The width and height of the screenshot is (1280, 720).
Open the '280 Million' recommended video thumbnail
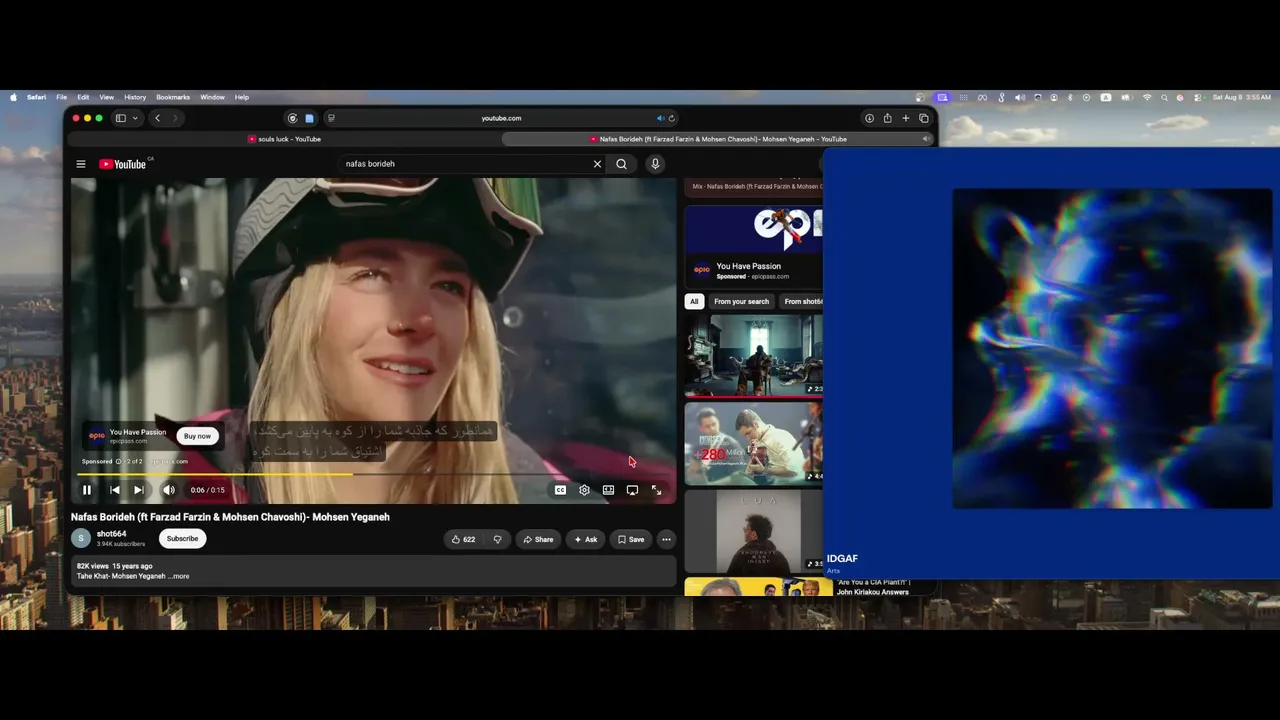[754, 442]
